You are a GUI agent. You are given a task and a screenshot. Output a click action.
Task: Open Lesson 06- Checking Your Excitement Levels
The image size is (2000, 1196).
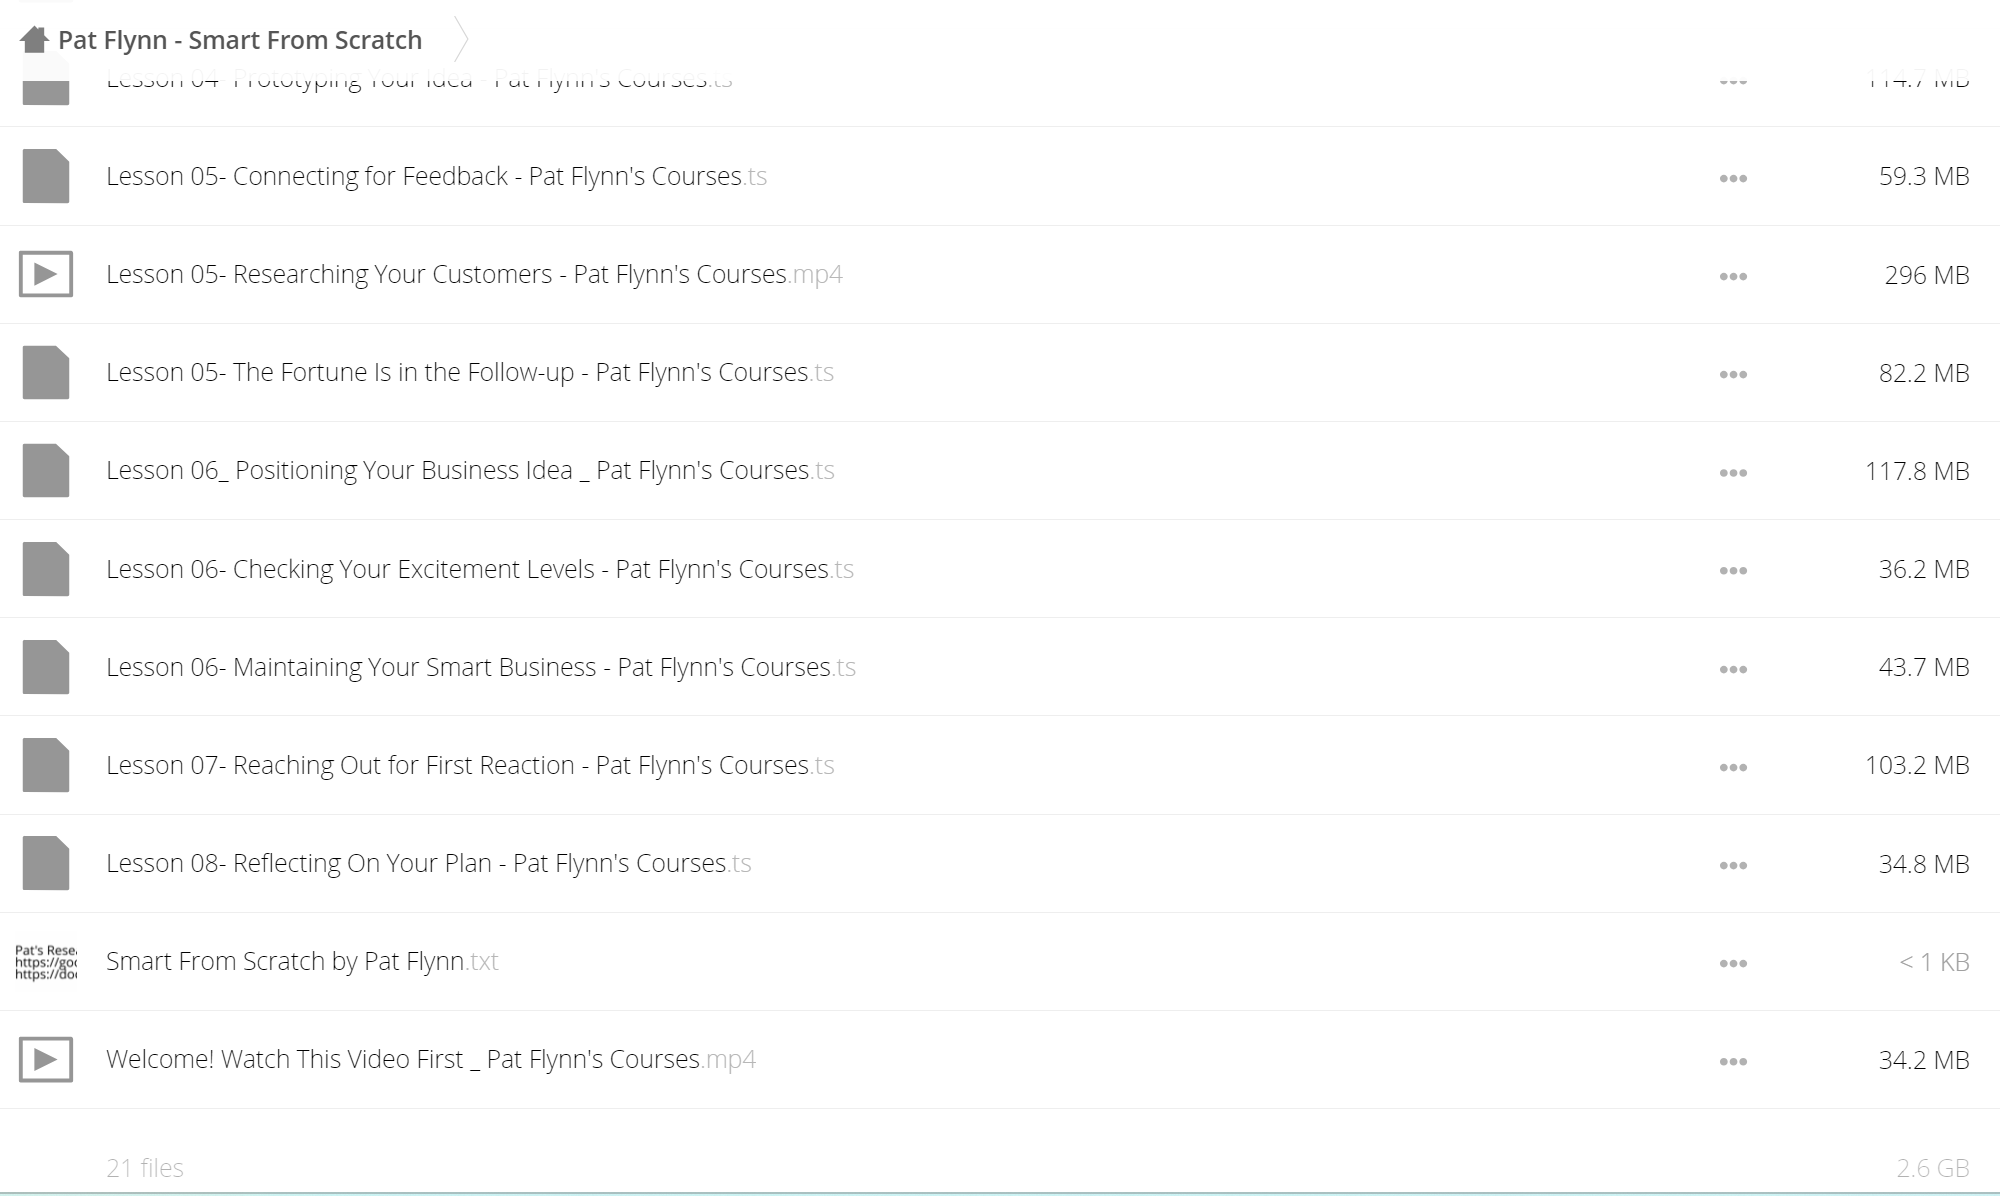click(480, 569)
